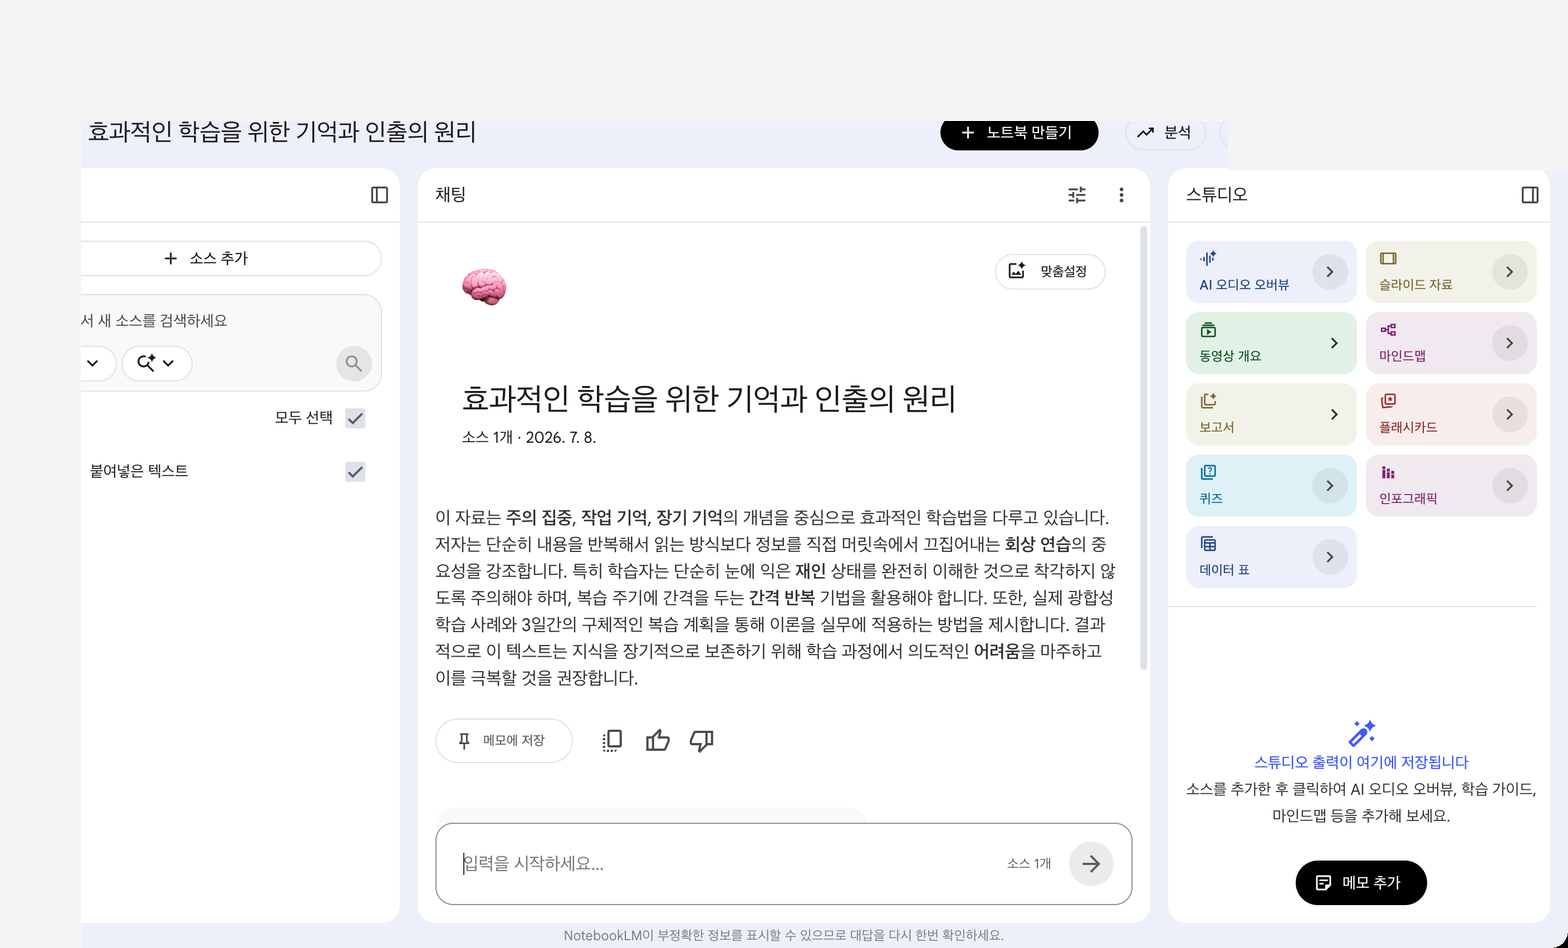Expand 마인드맵 chevron arrow
Image resolution: width=1568 pixels, height=948 pixels.
point(1509,343)
